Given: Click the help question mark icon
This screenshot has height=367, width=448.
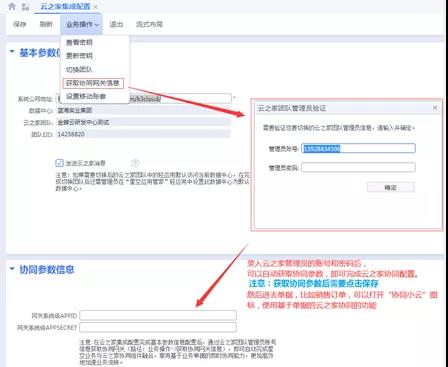Looking at the screenshot, I should point(135,163).
